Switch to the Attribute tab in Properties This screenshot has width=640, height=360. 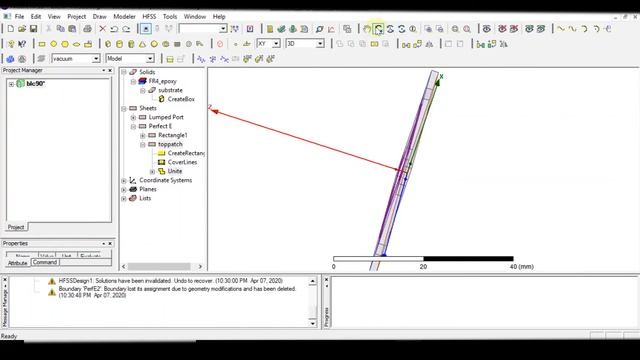click(18, 263)
